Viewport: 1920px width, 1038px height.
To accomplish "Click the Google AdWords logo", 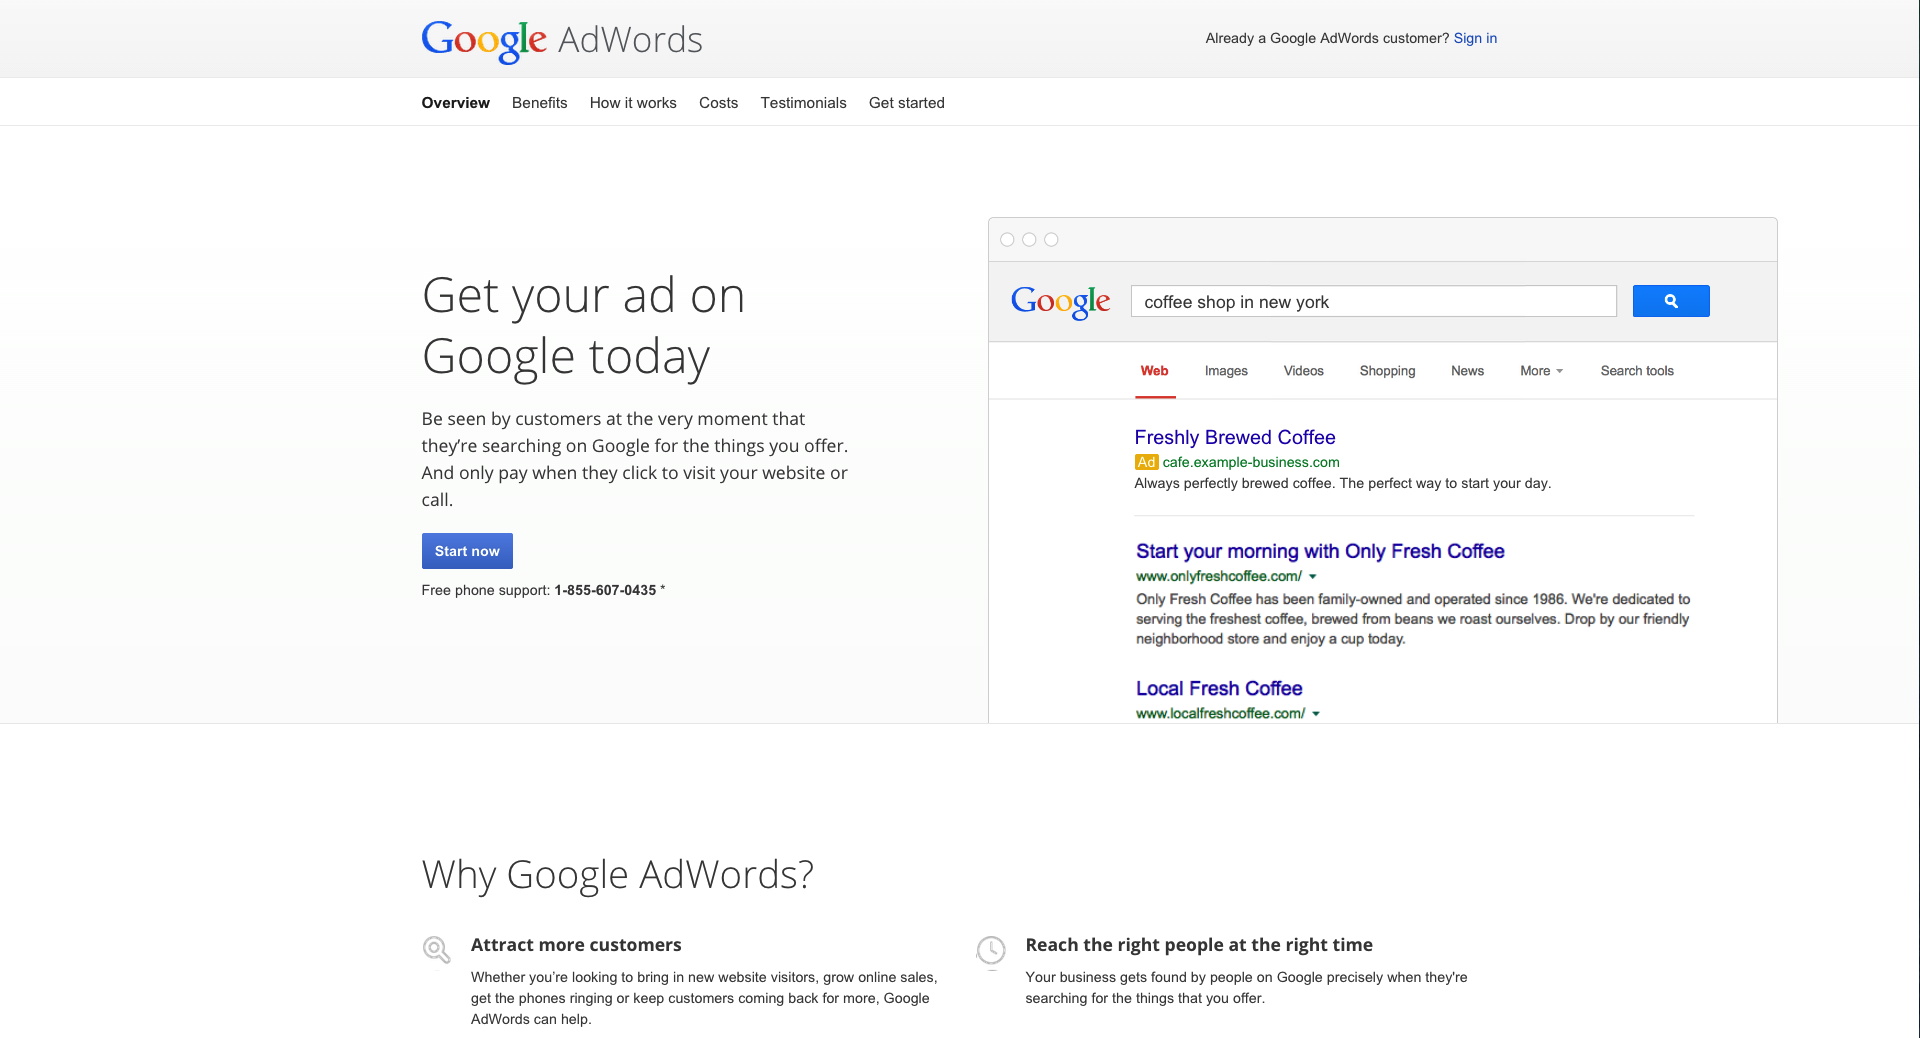I will tap(561, 40).
